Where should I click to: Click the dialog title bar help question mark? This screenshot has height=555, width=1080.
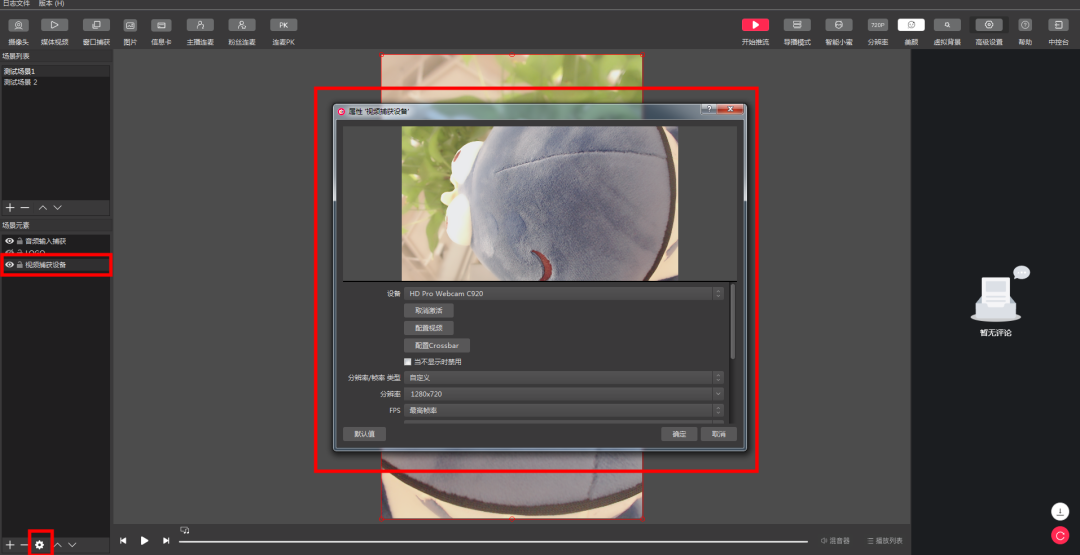pos(707,109)
